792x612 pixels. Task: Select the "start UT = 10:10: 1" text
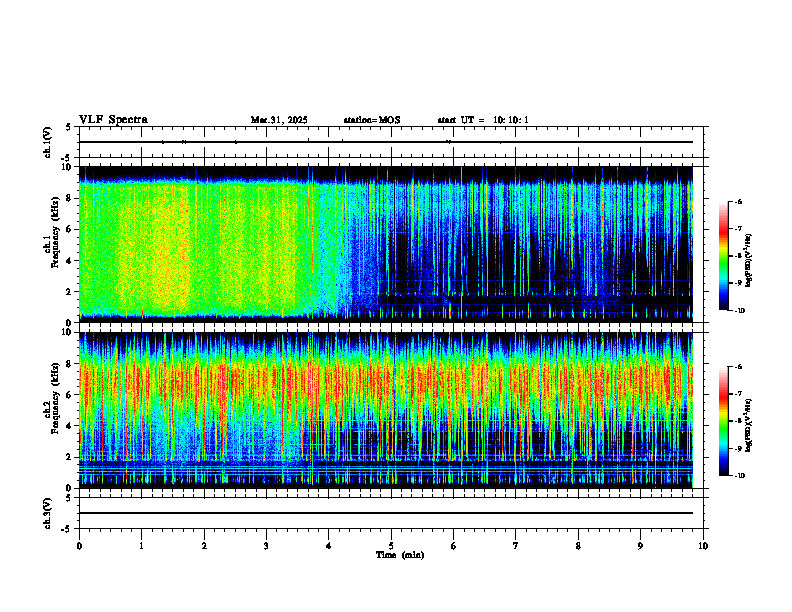tap(483, 120)
